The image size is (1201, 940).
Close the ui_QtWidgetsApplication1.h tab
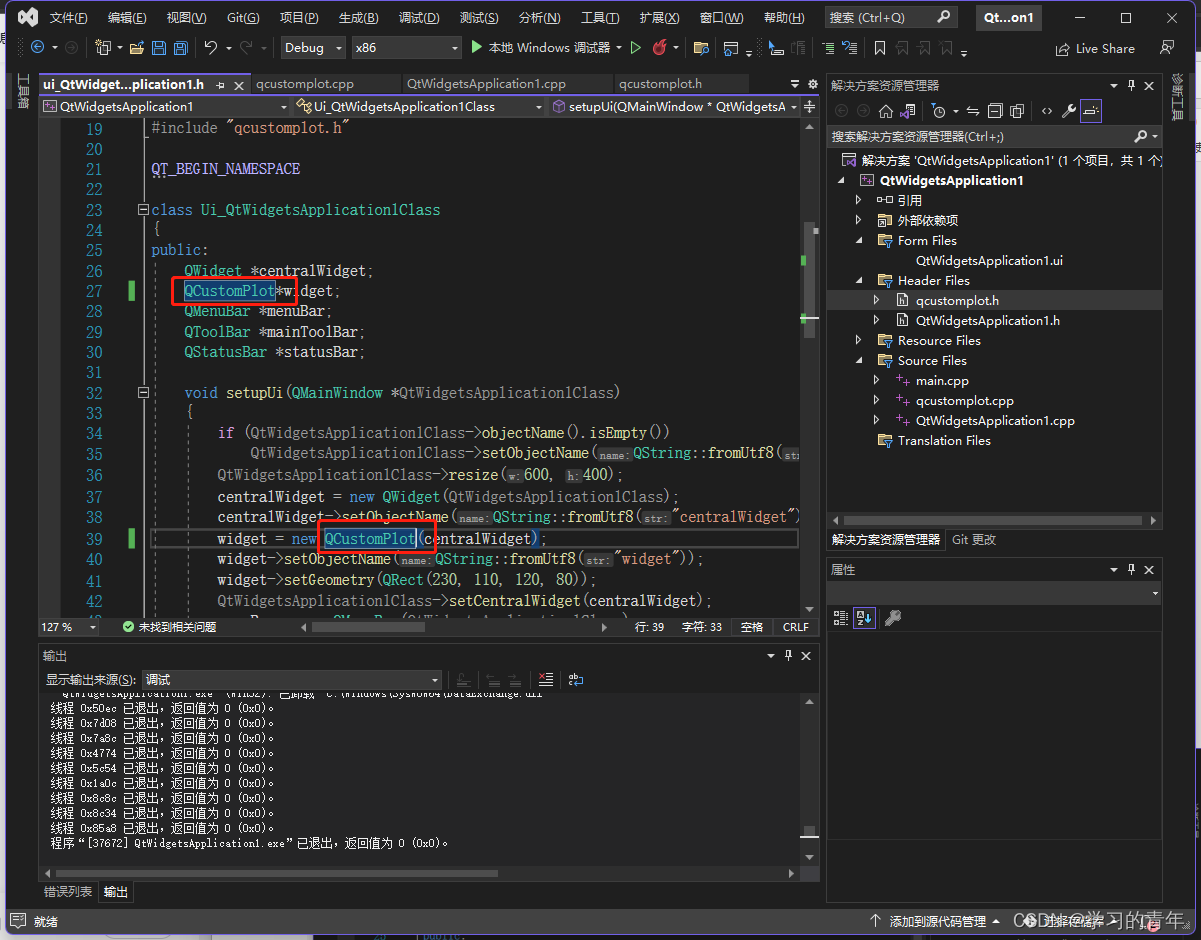[238, 85]
